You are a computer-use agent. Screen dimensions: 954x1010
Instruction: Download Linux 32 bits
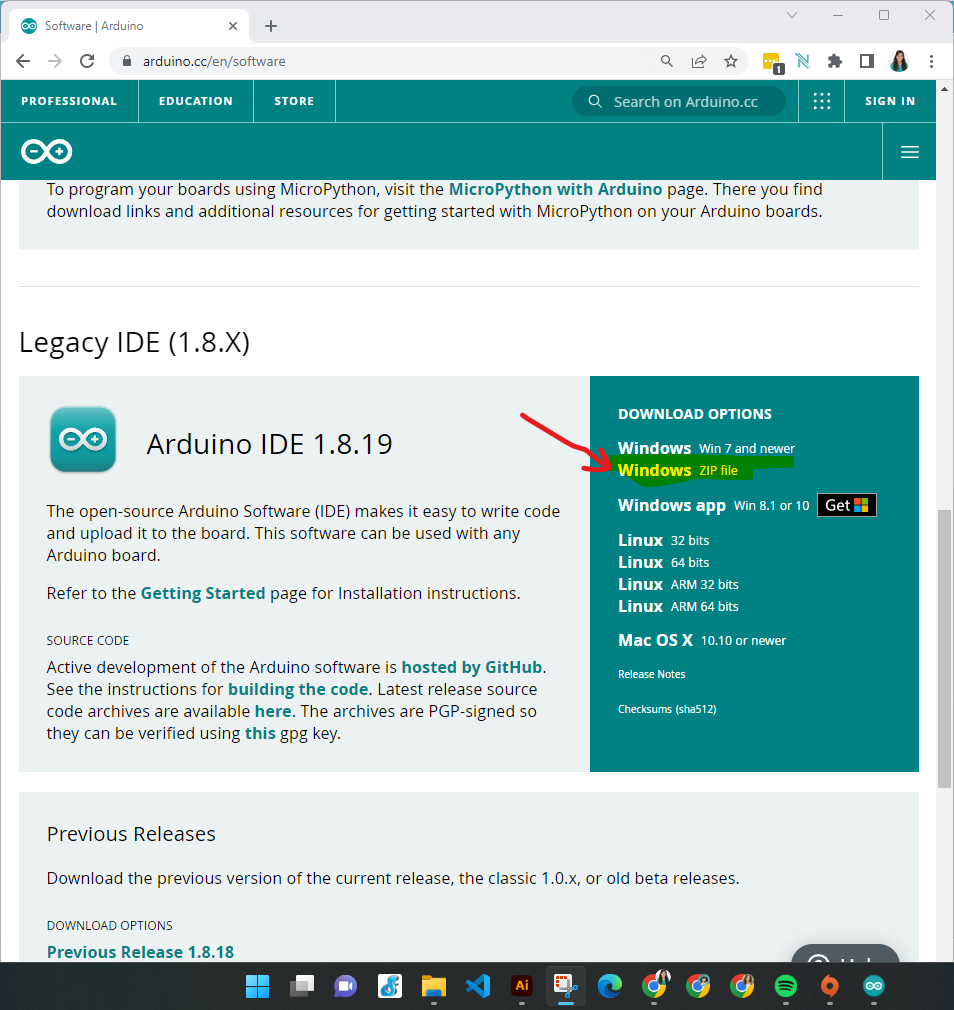(663, 540)
